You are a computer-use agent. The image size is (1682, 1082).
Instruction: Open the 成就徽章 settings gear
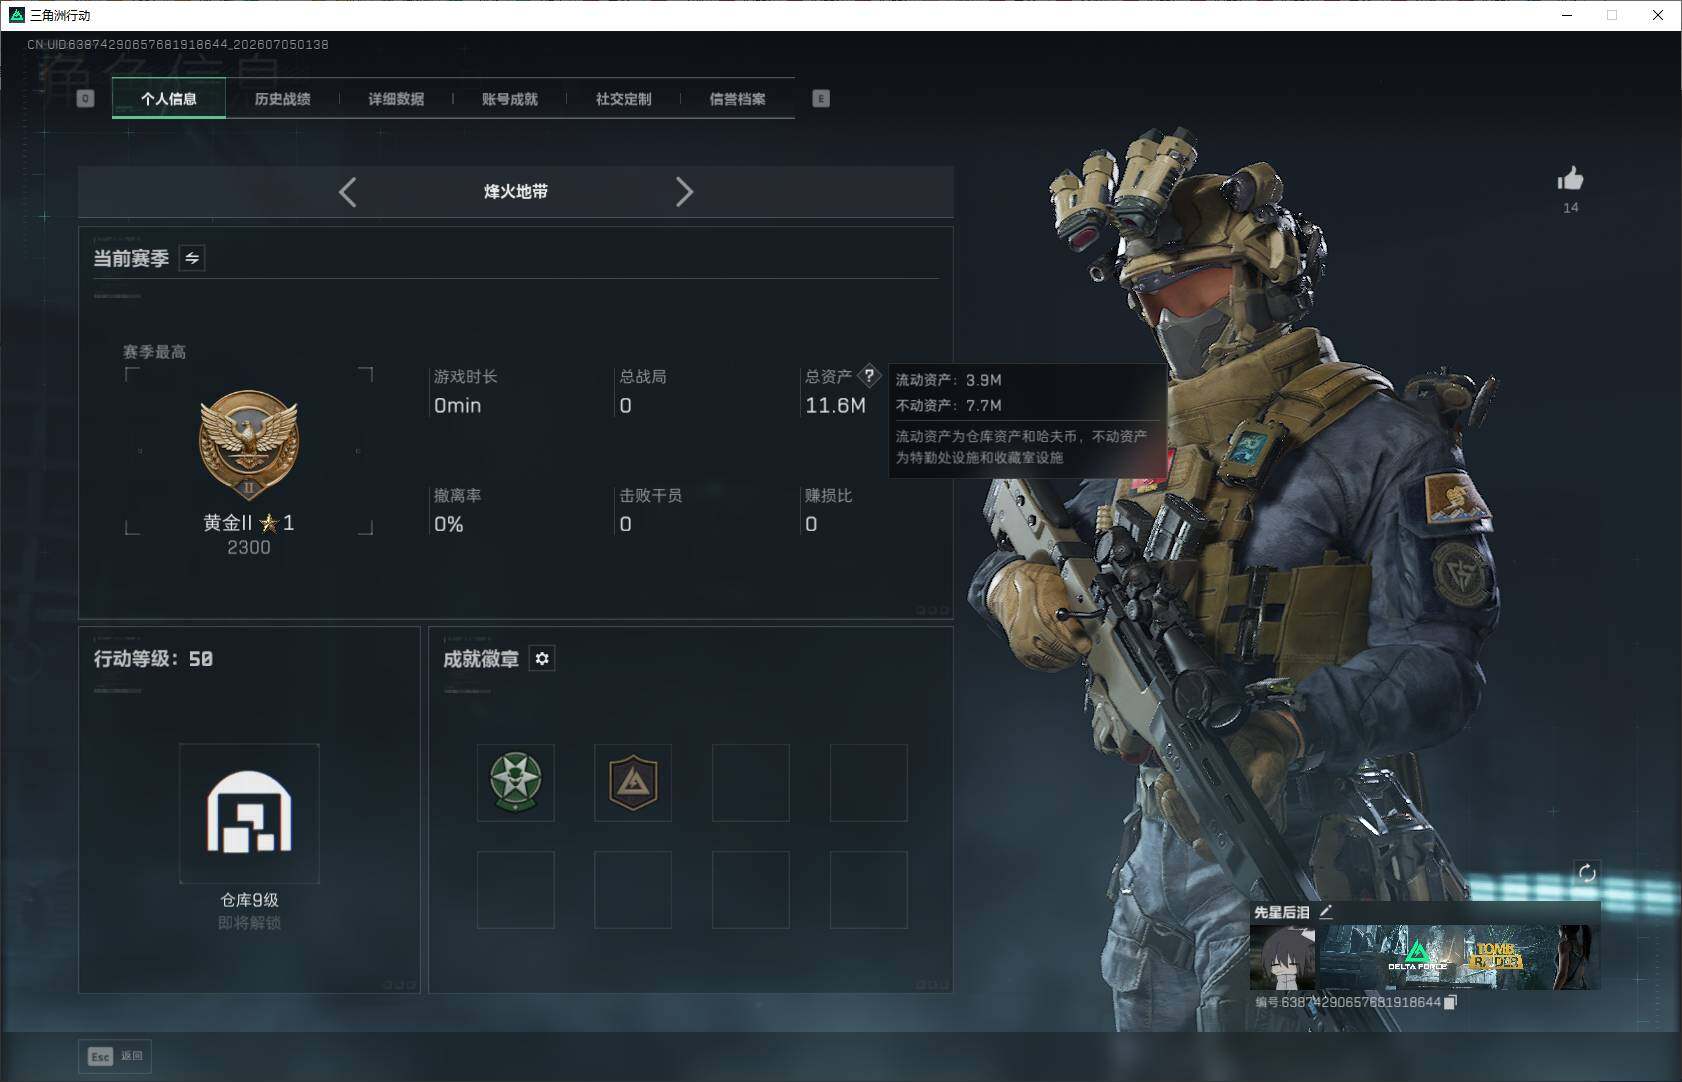(x=542, y=658)
